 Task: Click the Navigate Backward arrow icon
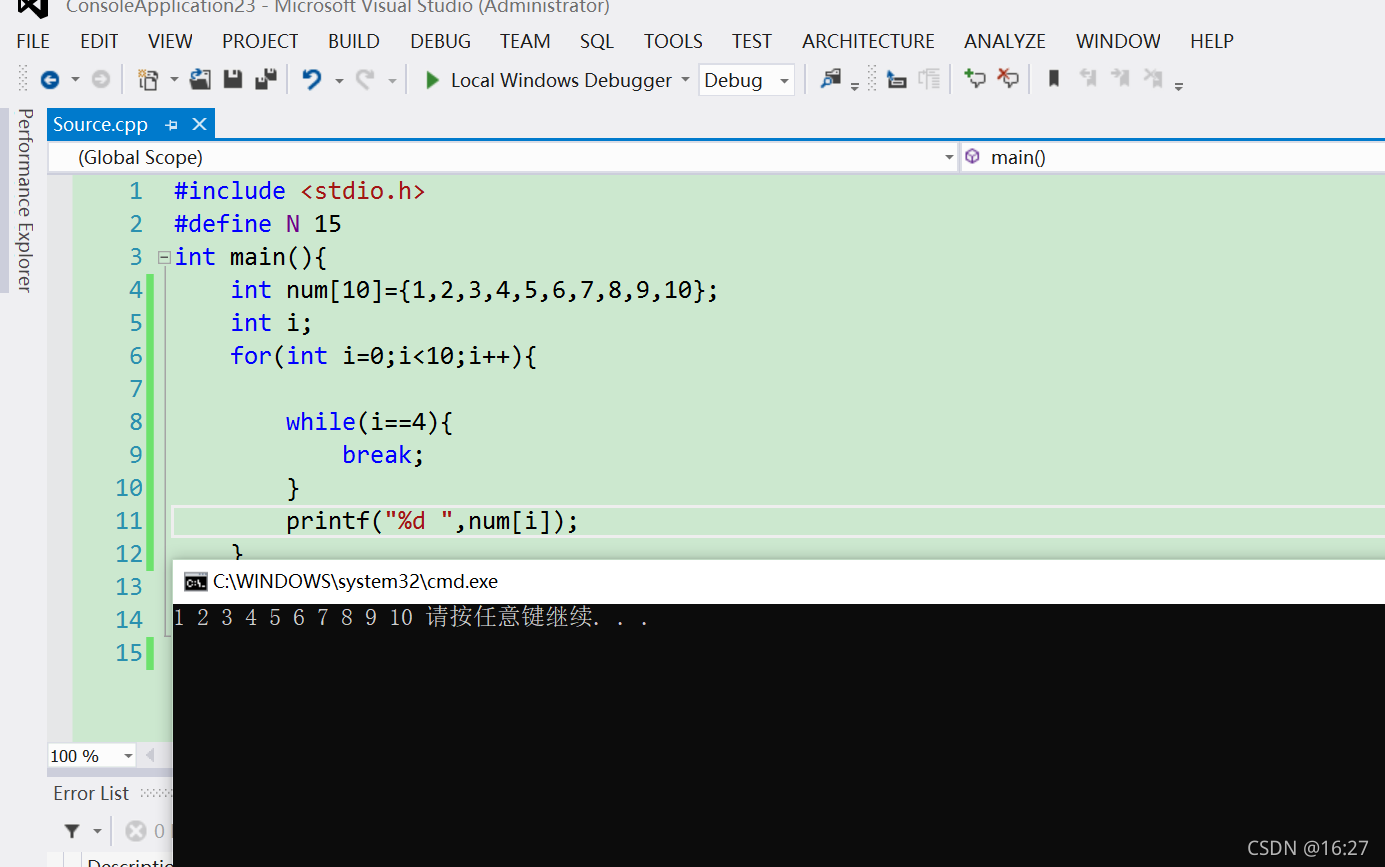tap(49, 80)
